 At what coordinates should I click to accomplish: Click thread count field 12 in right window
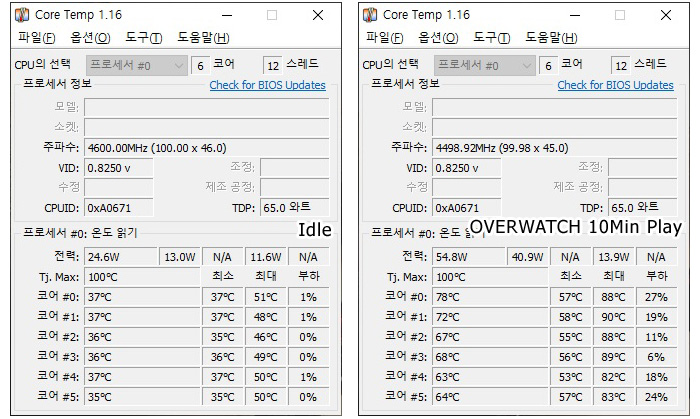click(x=621, y=66)
